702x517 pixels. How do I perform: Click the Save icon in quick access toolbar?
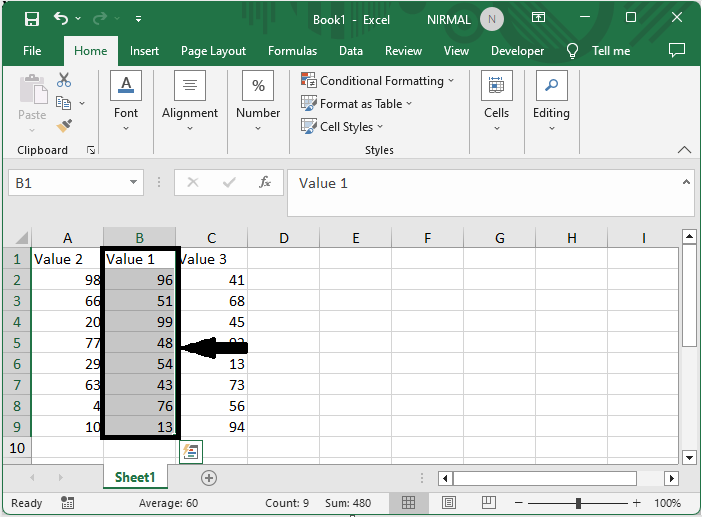coord(32,19)
